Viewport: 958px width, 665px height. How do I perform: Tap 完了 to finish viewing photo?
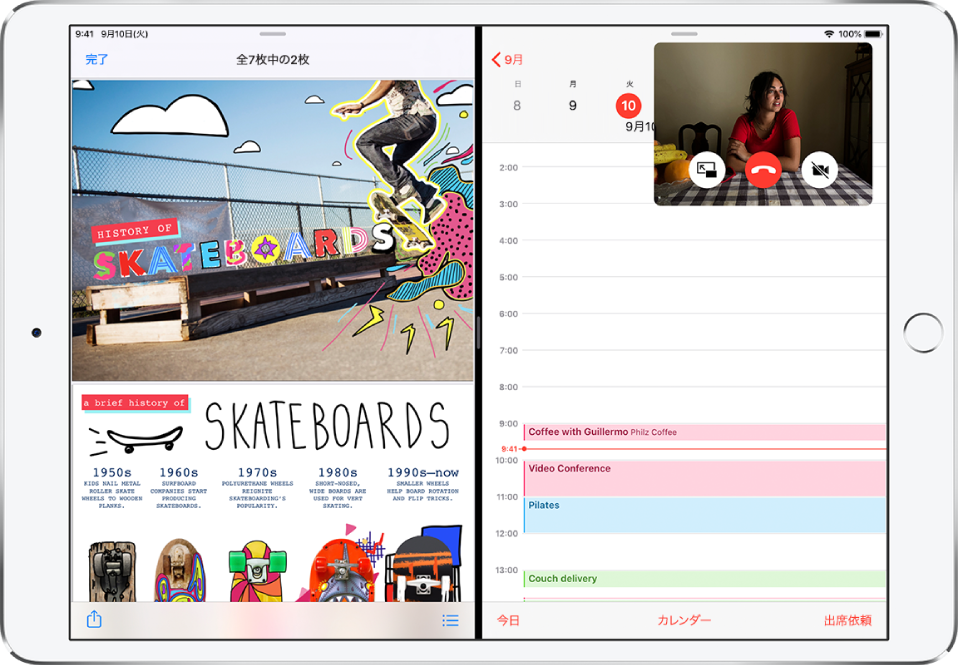(x=97, y=60)
